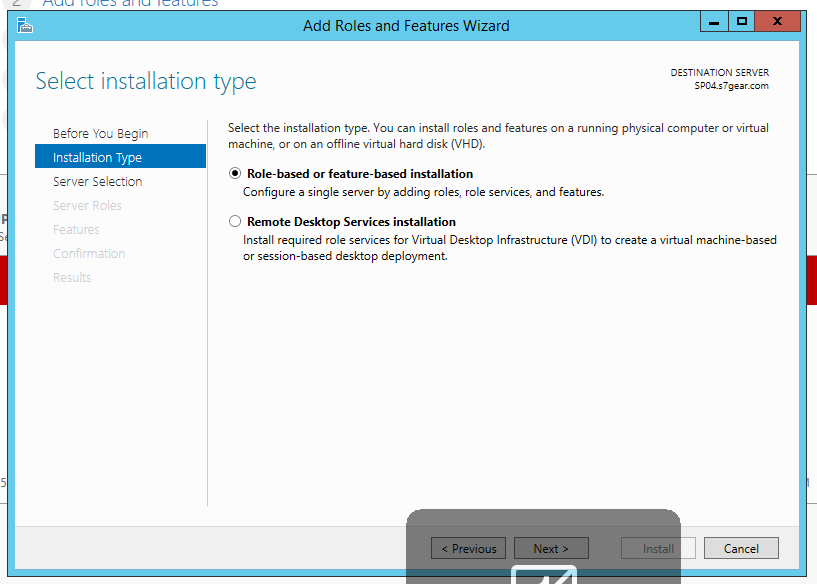Click the greyed-out Server Roles step
This screenshot has height=584, width=817.
[87, 206]
